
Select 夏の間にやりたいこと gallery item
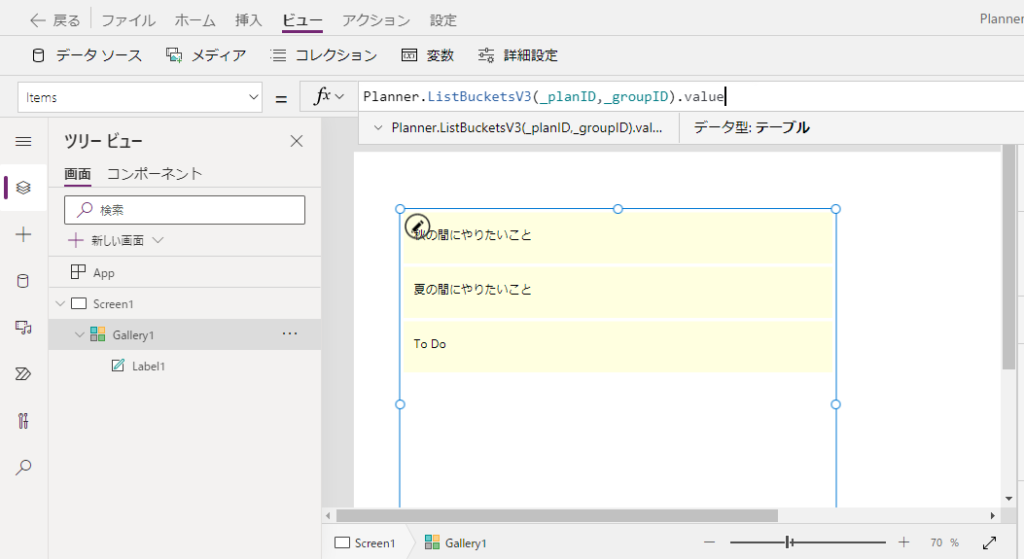pos(618,291)
